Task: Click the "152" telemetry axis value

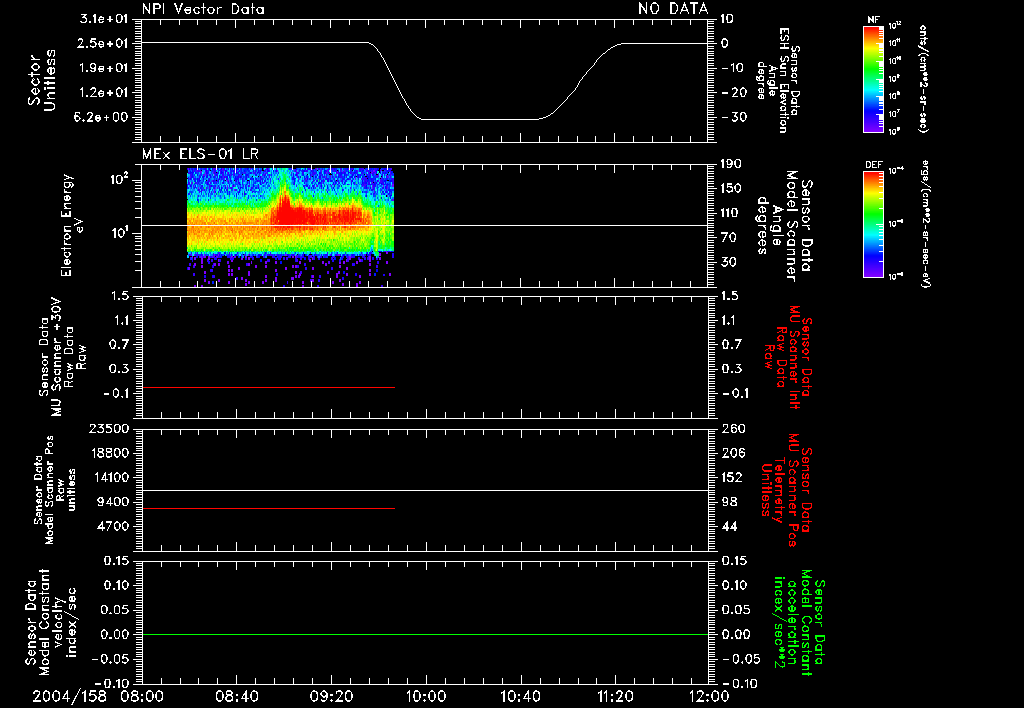Action: tap(732, 477)
